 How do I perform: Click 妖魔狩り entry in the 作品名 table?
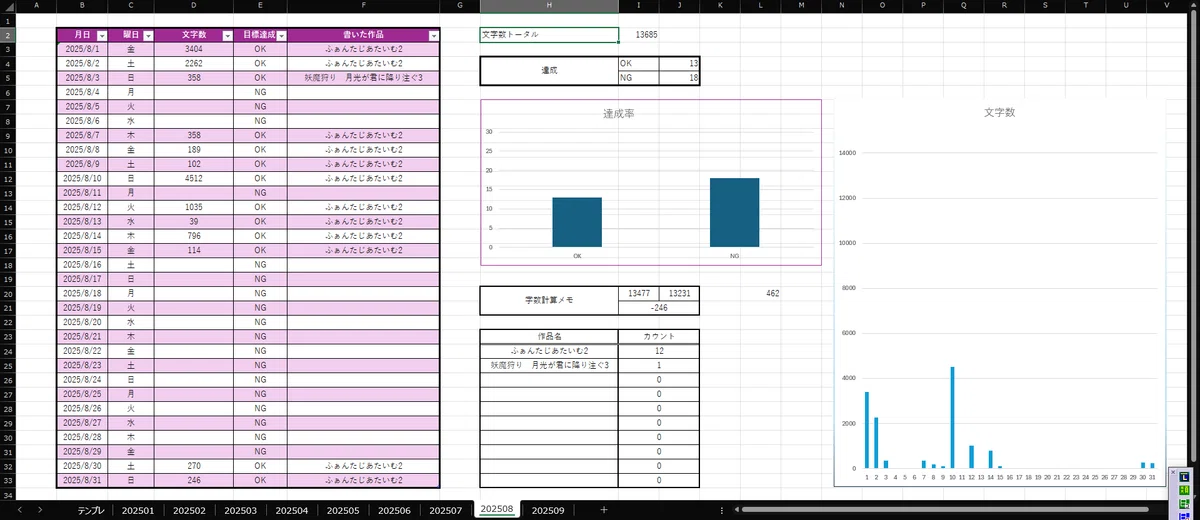549,366
